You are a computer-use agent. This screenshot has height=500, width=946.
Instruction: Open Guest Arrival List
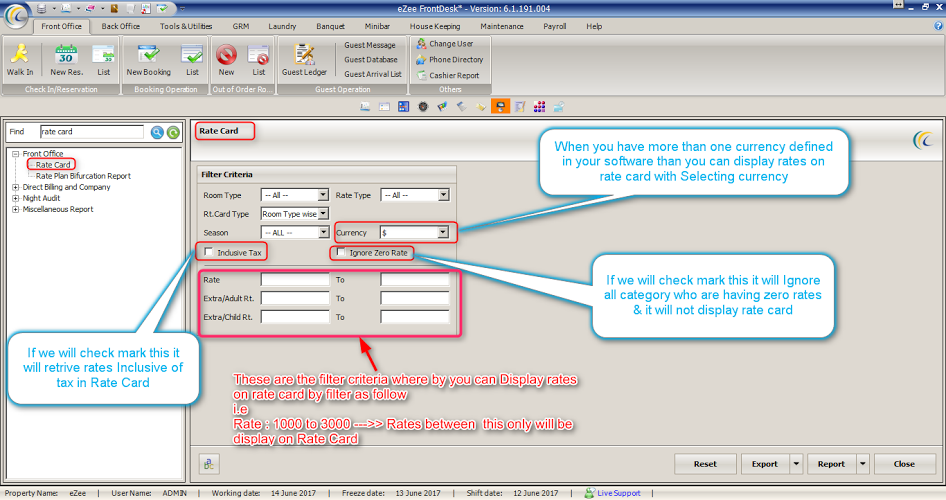pyautogui.click(x=373, y=74)
